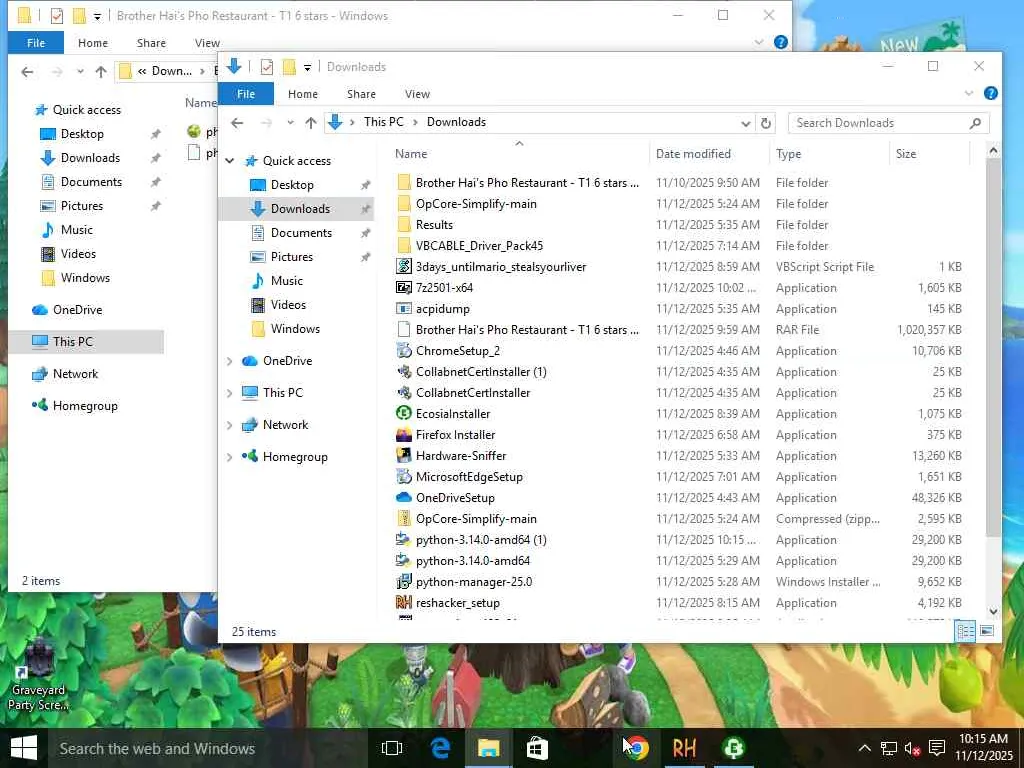Select the ChromeSetup_2 installer icon
This screenshot has height=768, width=1024.
404,351
